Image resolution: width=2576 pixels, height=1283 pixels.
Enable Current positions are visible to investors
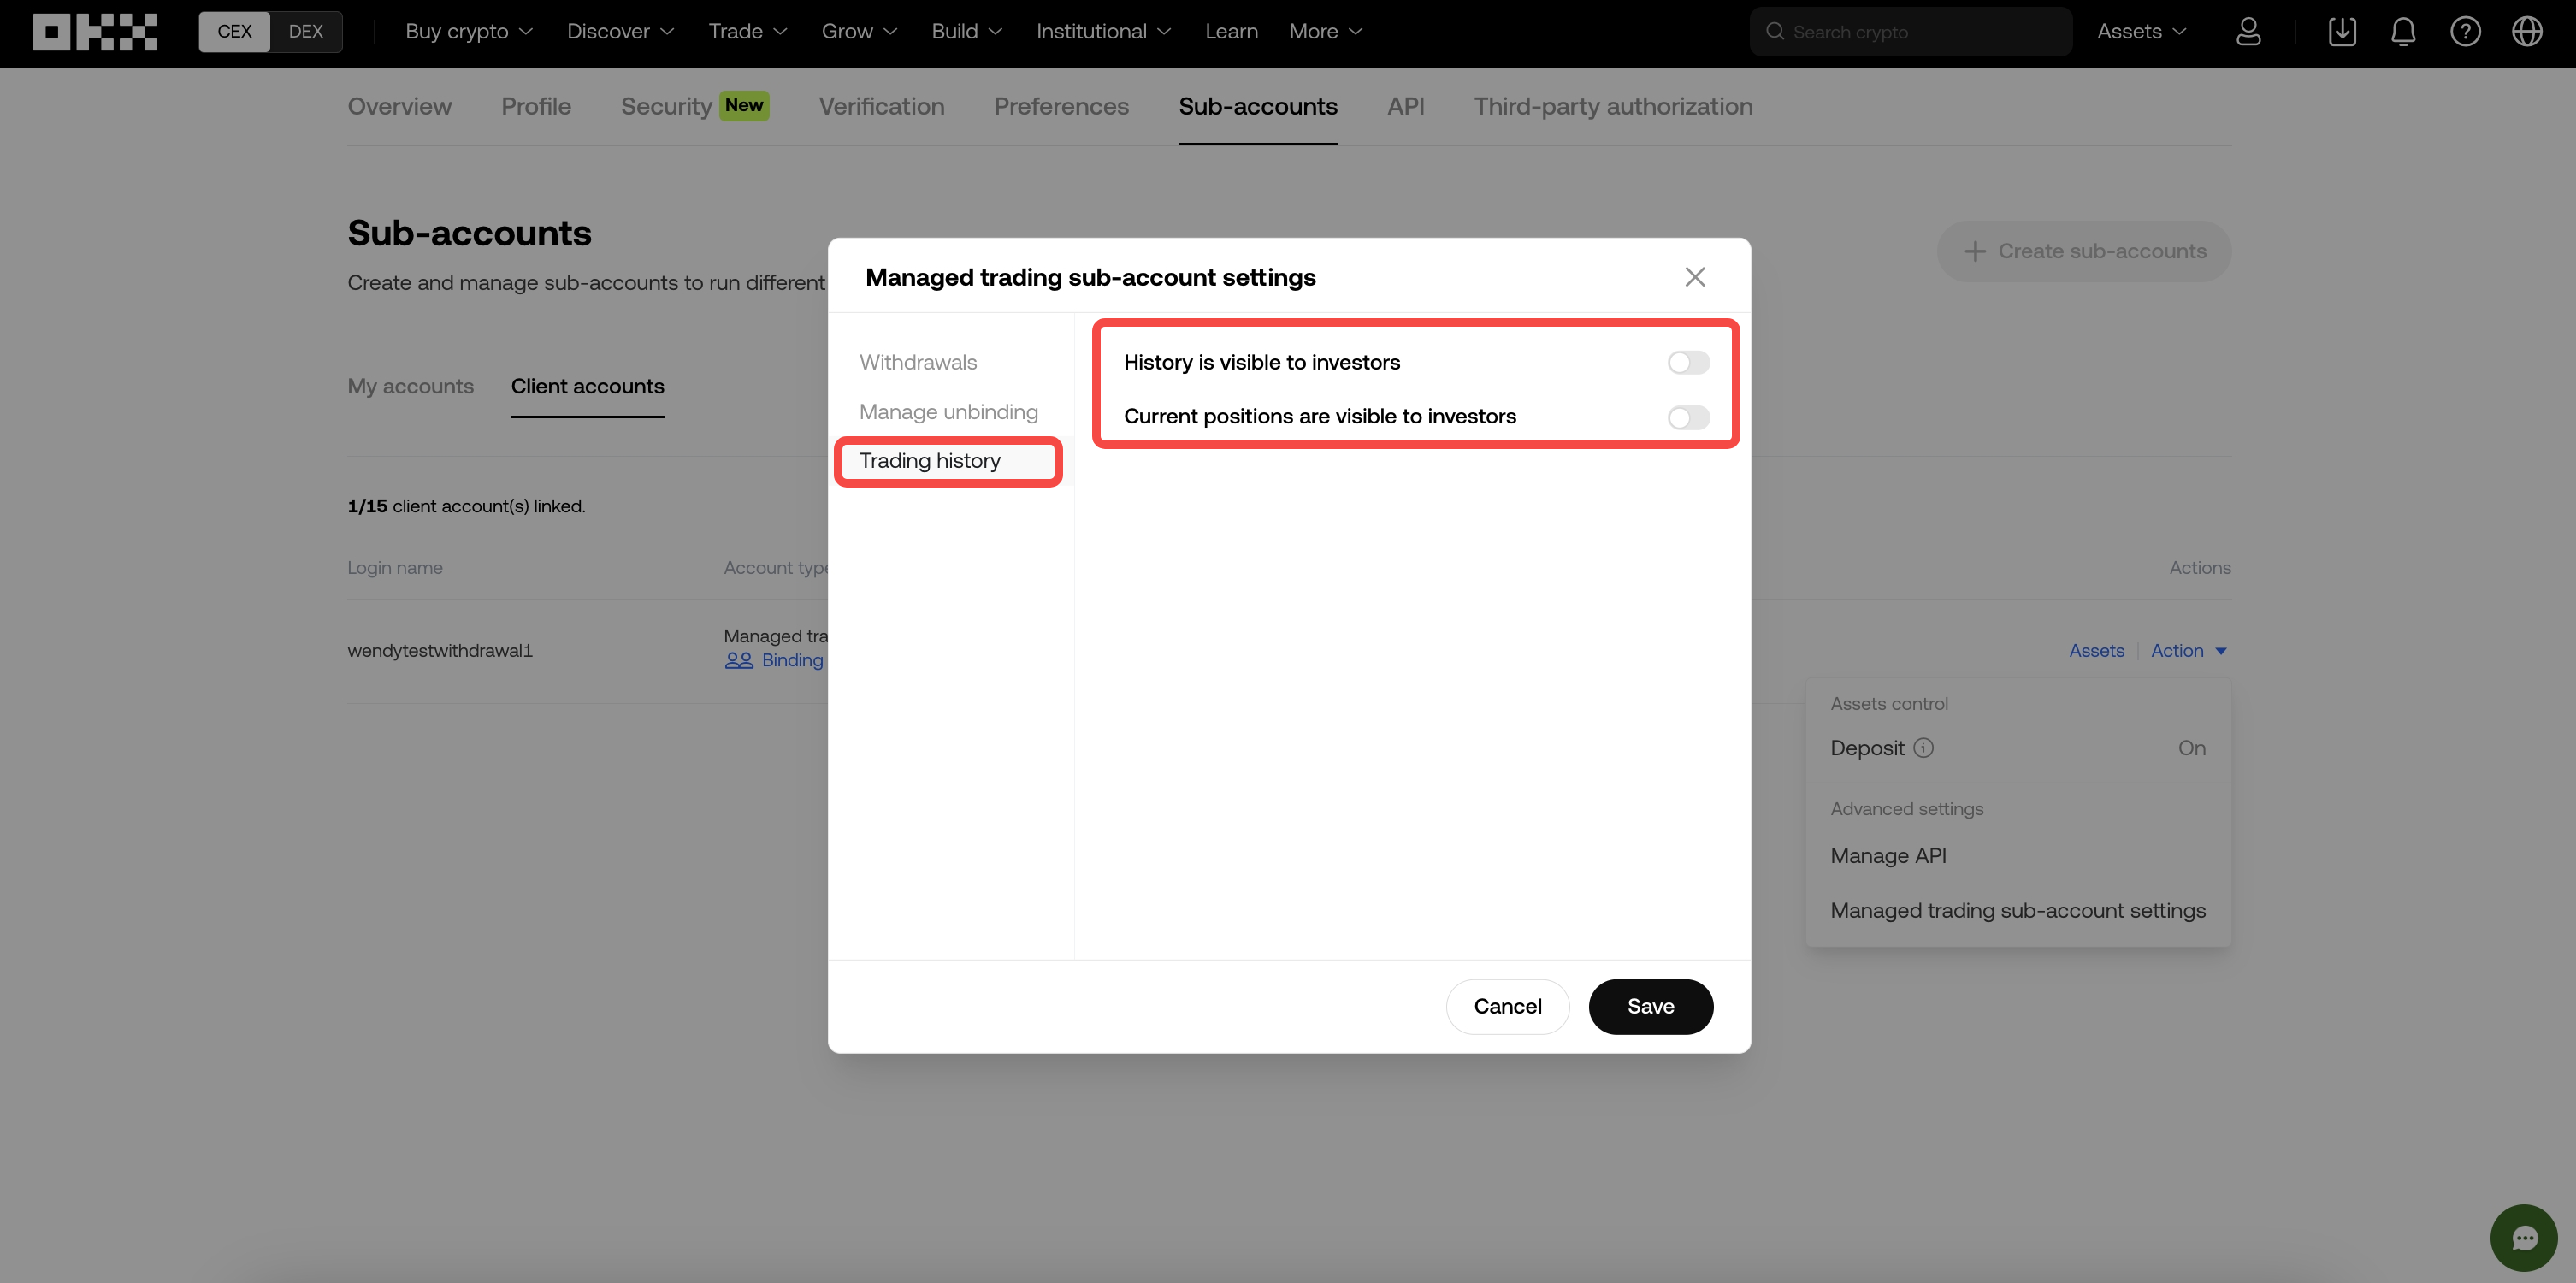pos(1688,418)
